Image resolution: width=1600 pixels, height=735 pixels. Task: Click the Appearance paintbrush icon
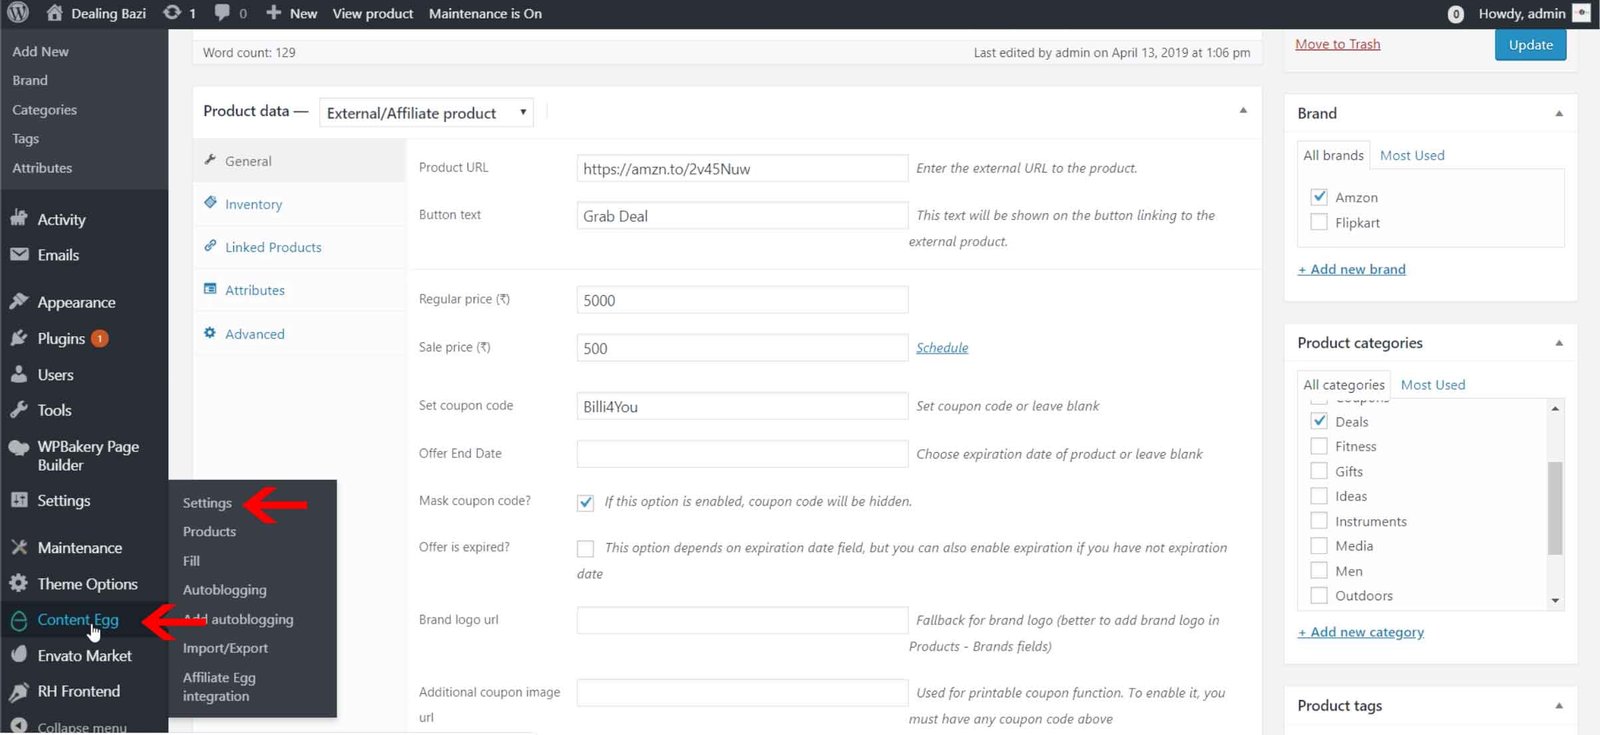click(x=19, y=302)
